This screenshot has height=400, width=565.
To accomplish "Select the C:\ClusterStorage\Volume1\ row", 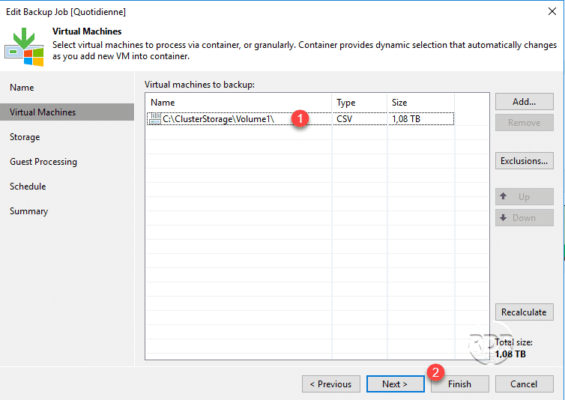I will point(301,119).
